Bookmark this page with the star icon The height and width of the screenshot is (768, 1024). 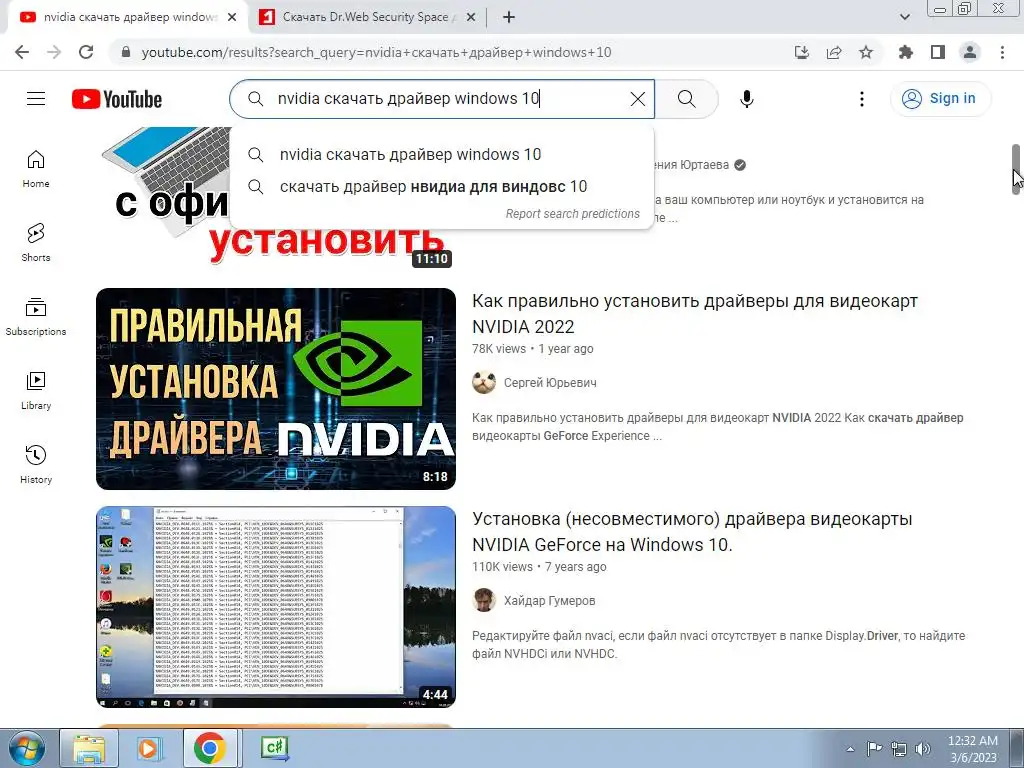[x=866, y=52]
